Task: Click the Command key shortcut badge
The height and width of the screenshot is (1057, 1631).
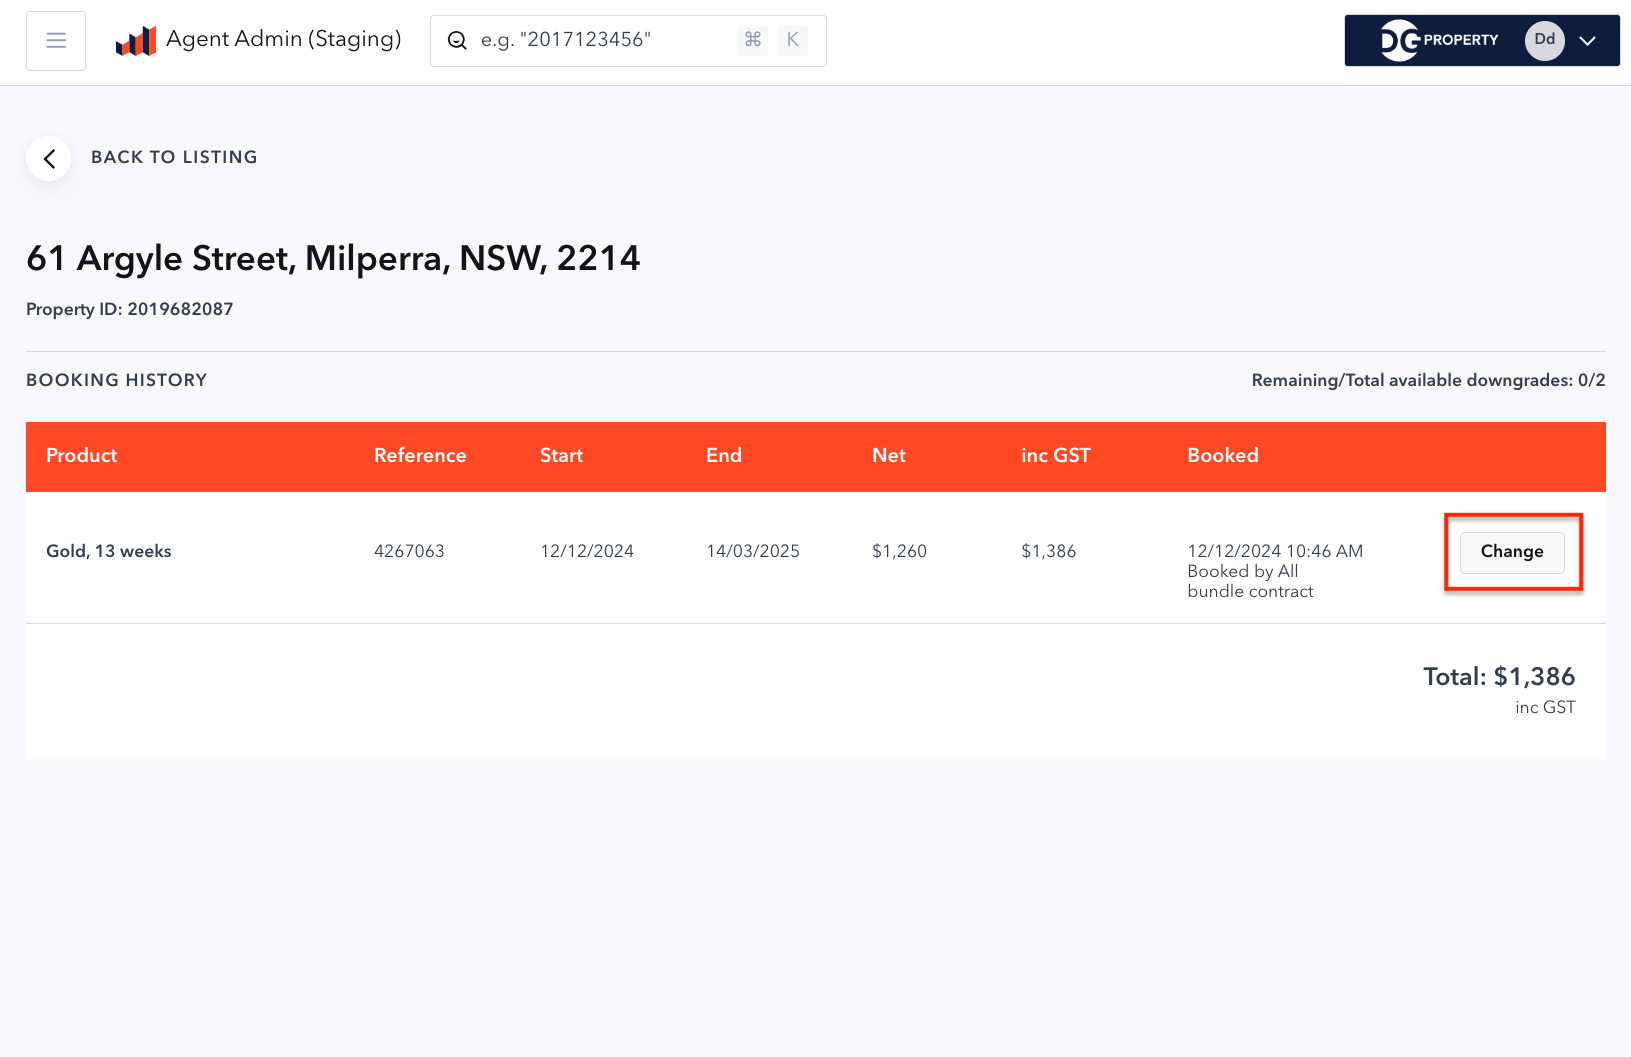Action: (x=753, y=40)
